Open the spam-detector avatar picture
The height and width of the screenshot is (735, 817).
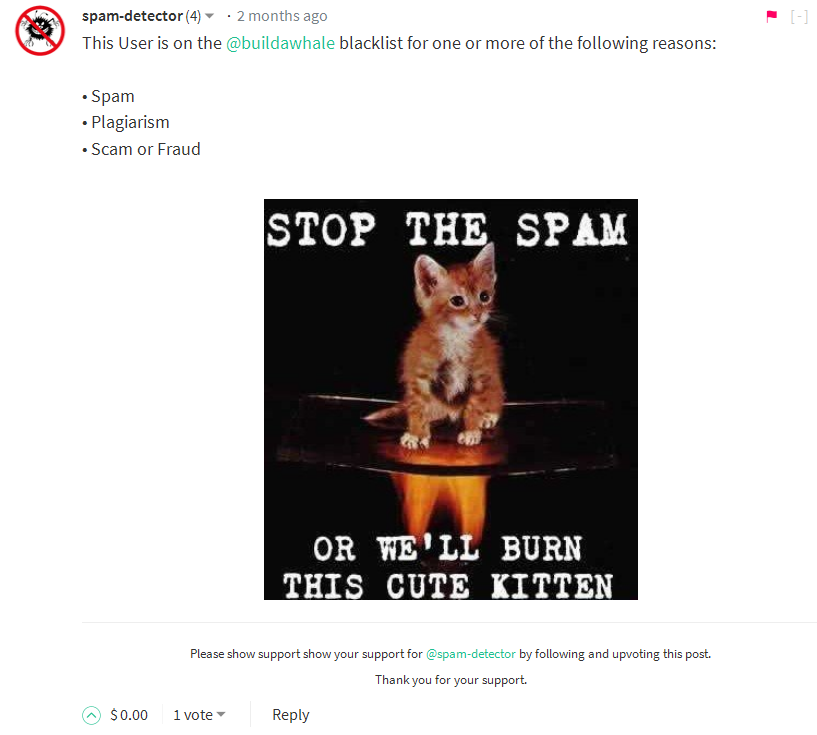click(x=40, y=30)
